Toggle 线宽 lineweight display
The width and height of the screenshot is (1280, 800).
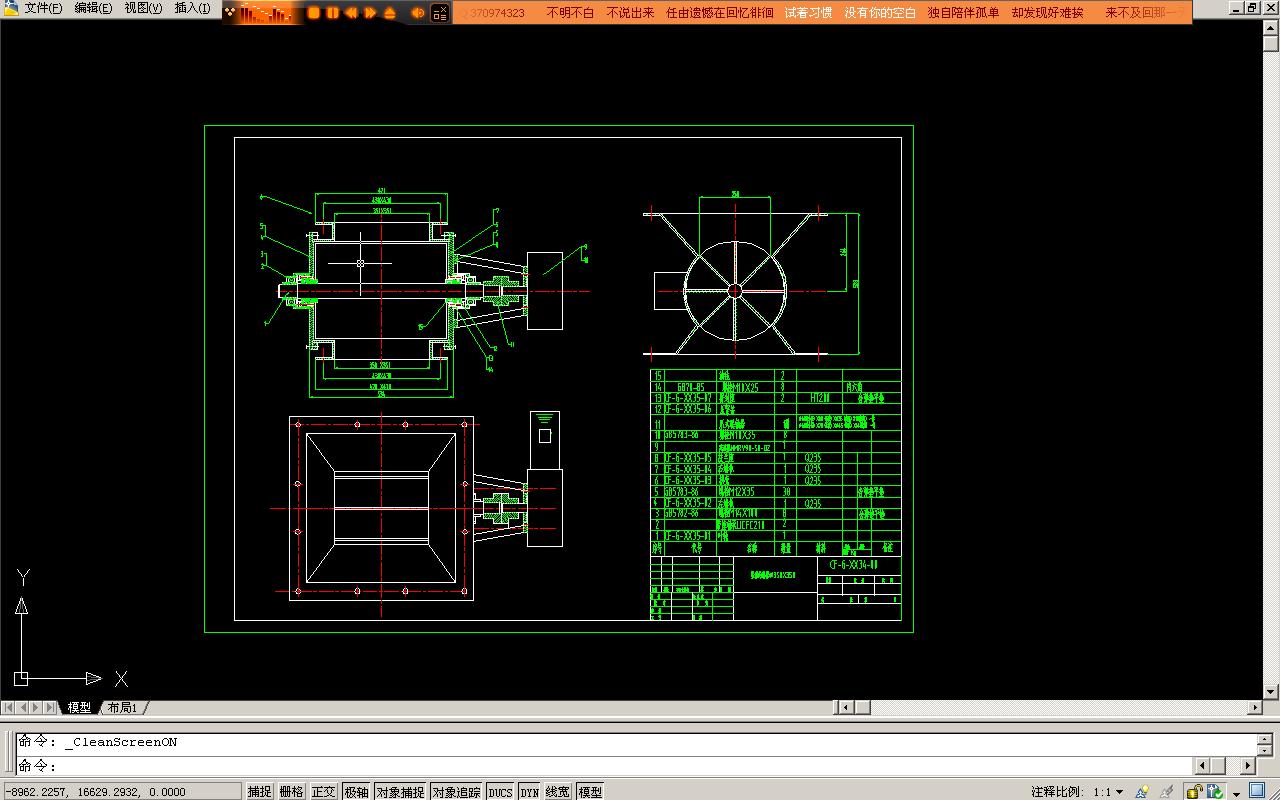tap(558, 791)
